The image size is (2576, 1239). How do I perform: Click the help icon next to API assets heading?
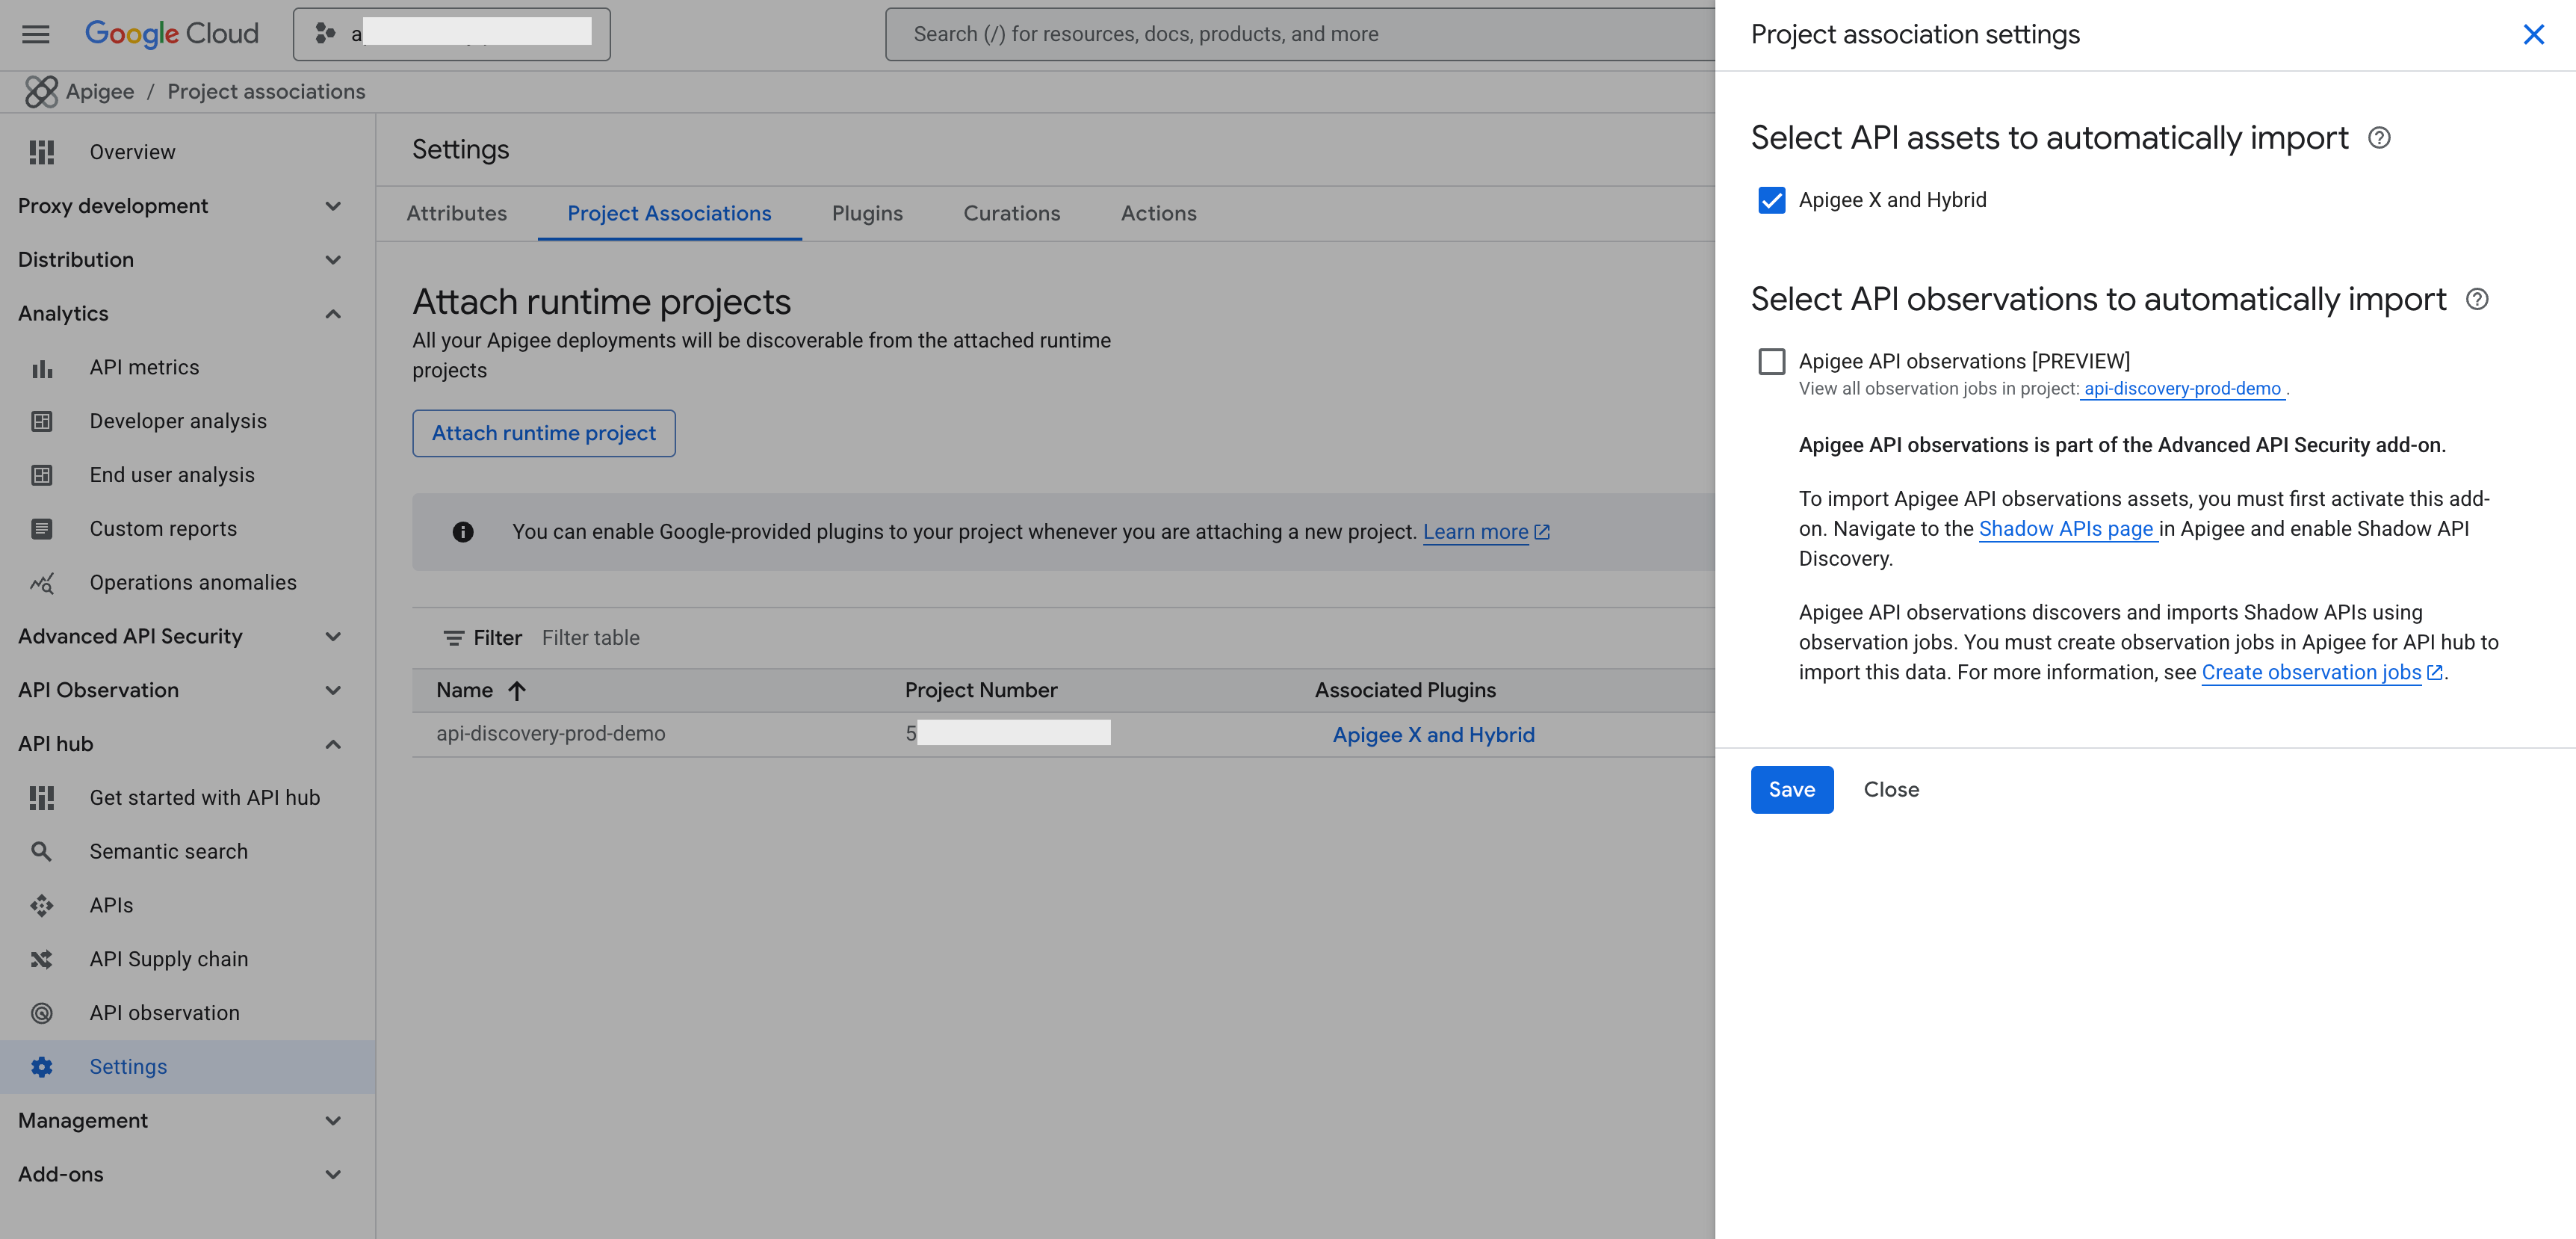coord(2381,139)
